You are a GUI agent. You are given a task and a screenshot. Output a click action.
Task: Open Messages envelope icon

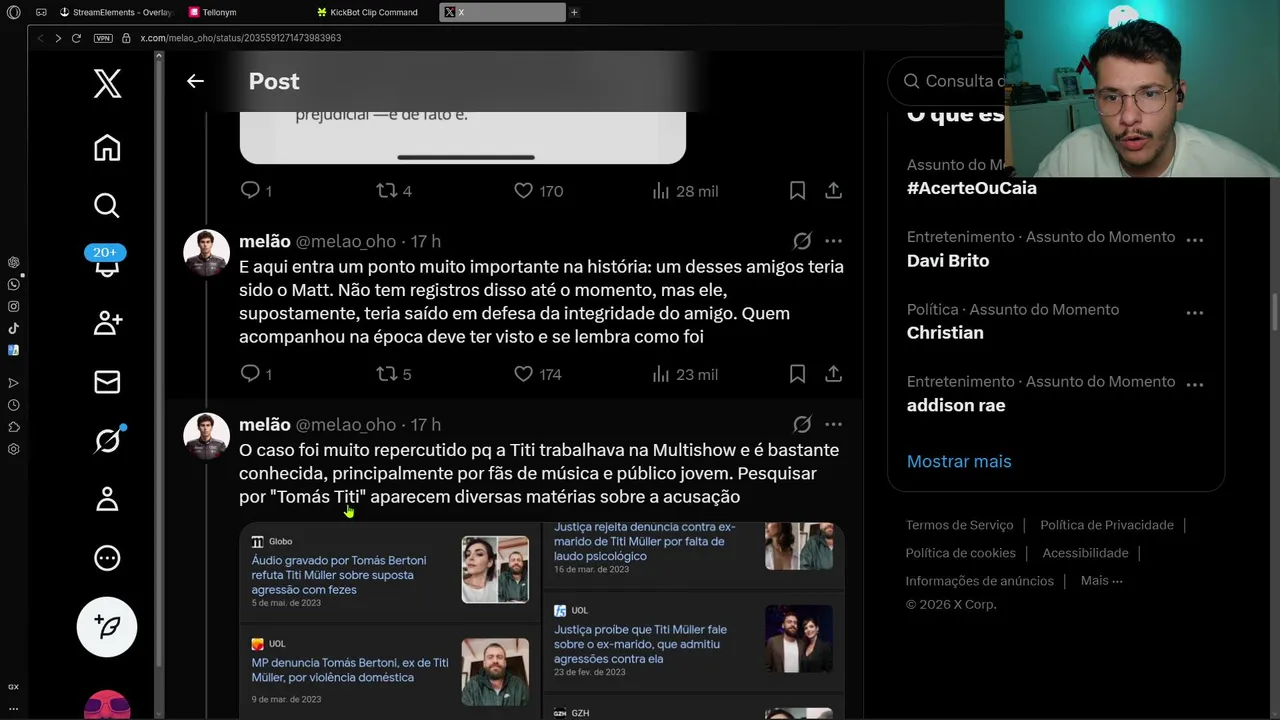[x=107, y=382]
